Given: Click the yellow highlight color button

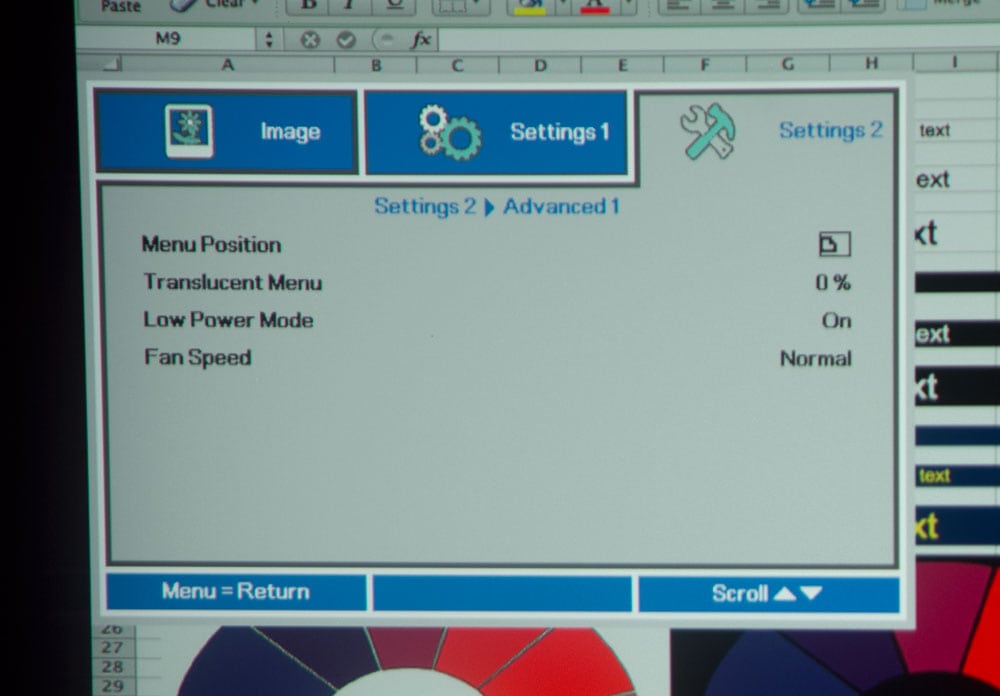Looking at the screenshot, I should coord(530,6).
